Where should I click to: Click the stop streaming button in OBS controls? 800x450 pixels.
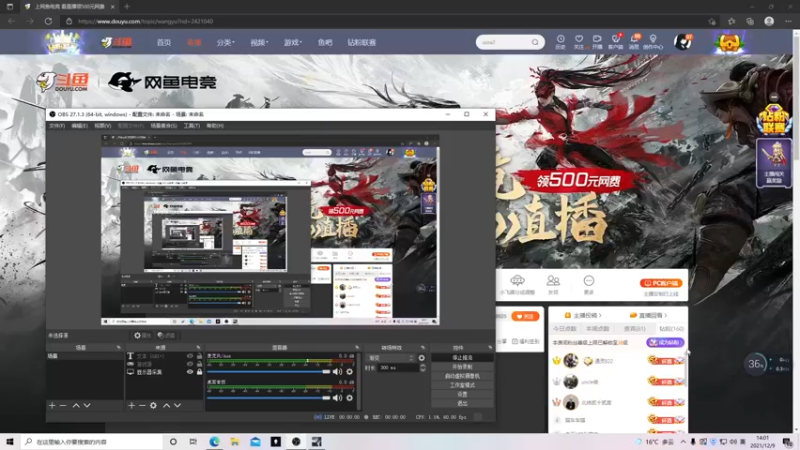point(462,358)
